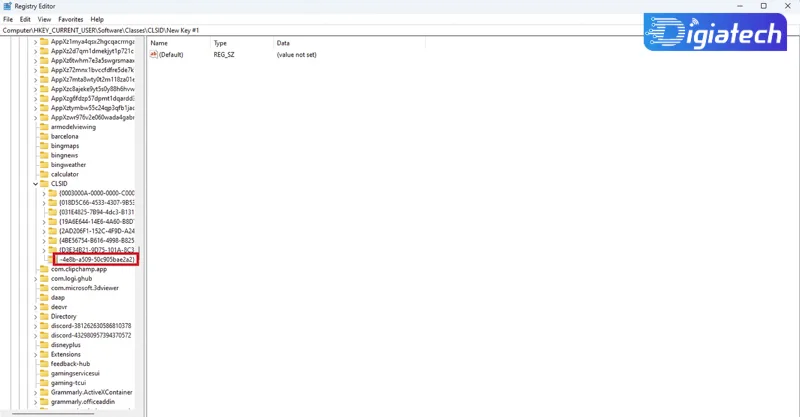Image resolution: width=800 pixels, height=417 pixels.
Task: Open the View menu
Action: (x=44, y=19)
